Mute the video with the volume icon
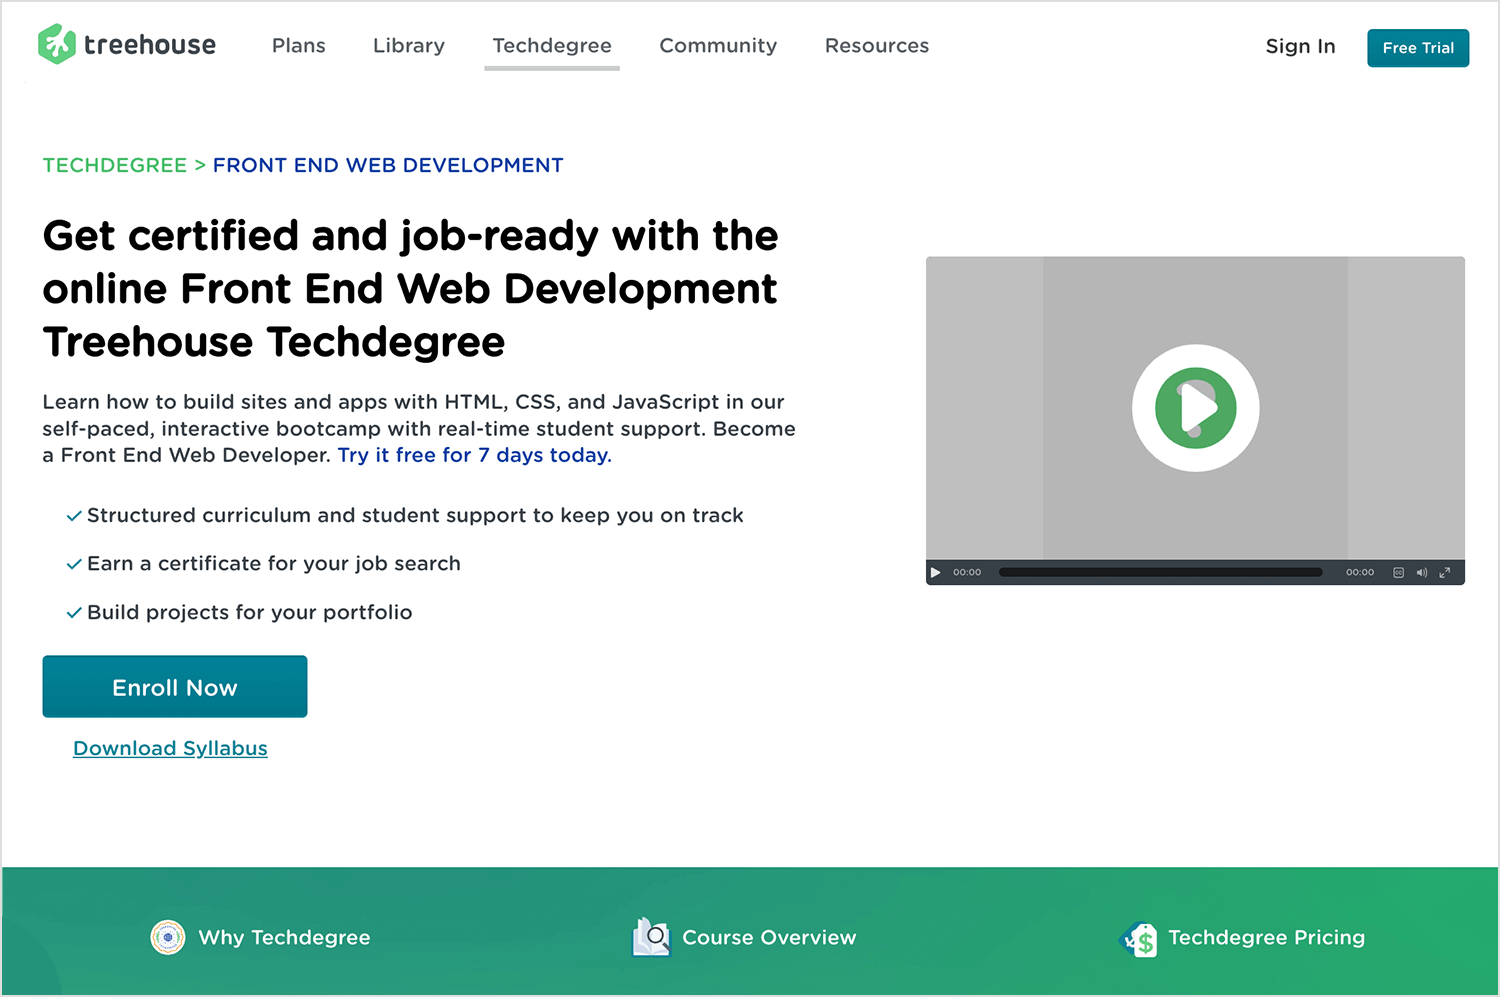Viewport: 1500px width, 997px height. coord(1421,573)
